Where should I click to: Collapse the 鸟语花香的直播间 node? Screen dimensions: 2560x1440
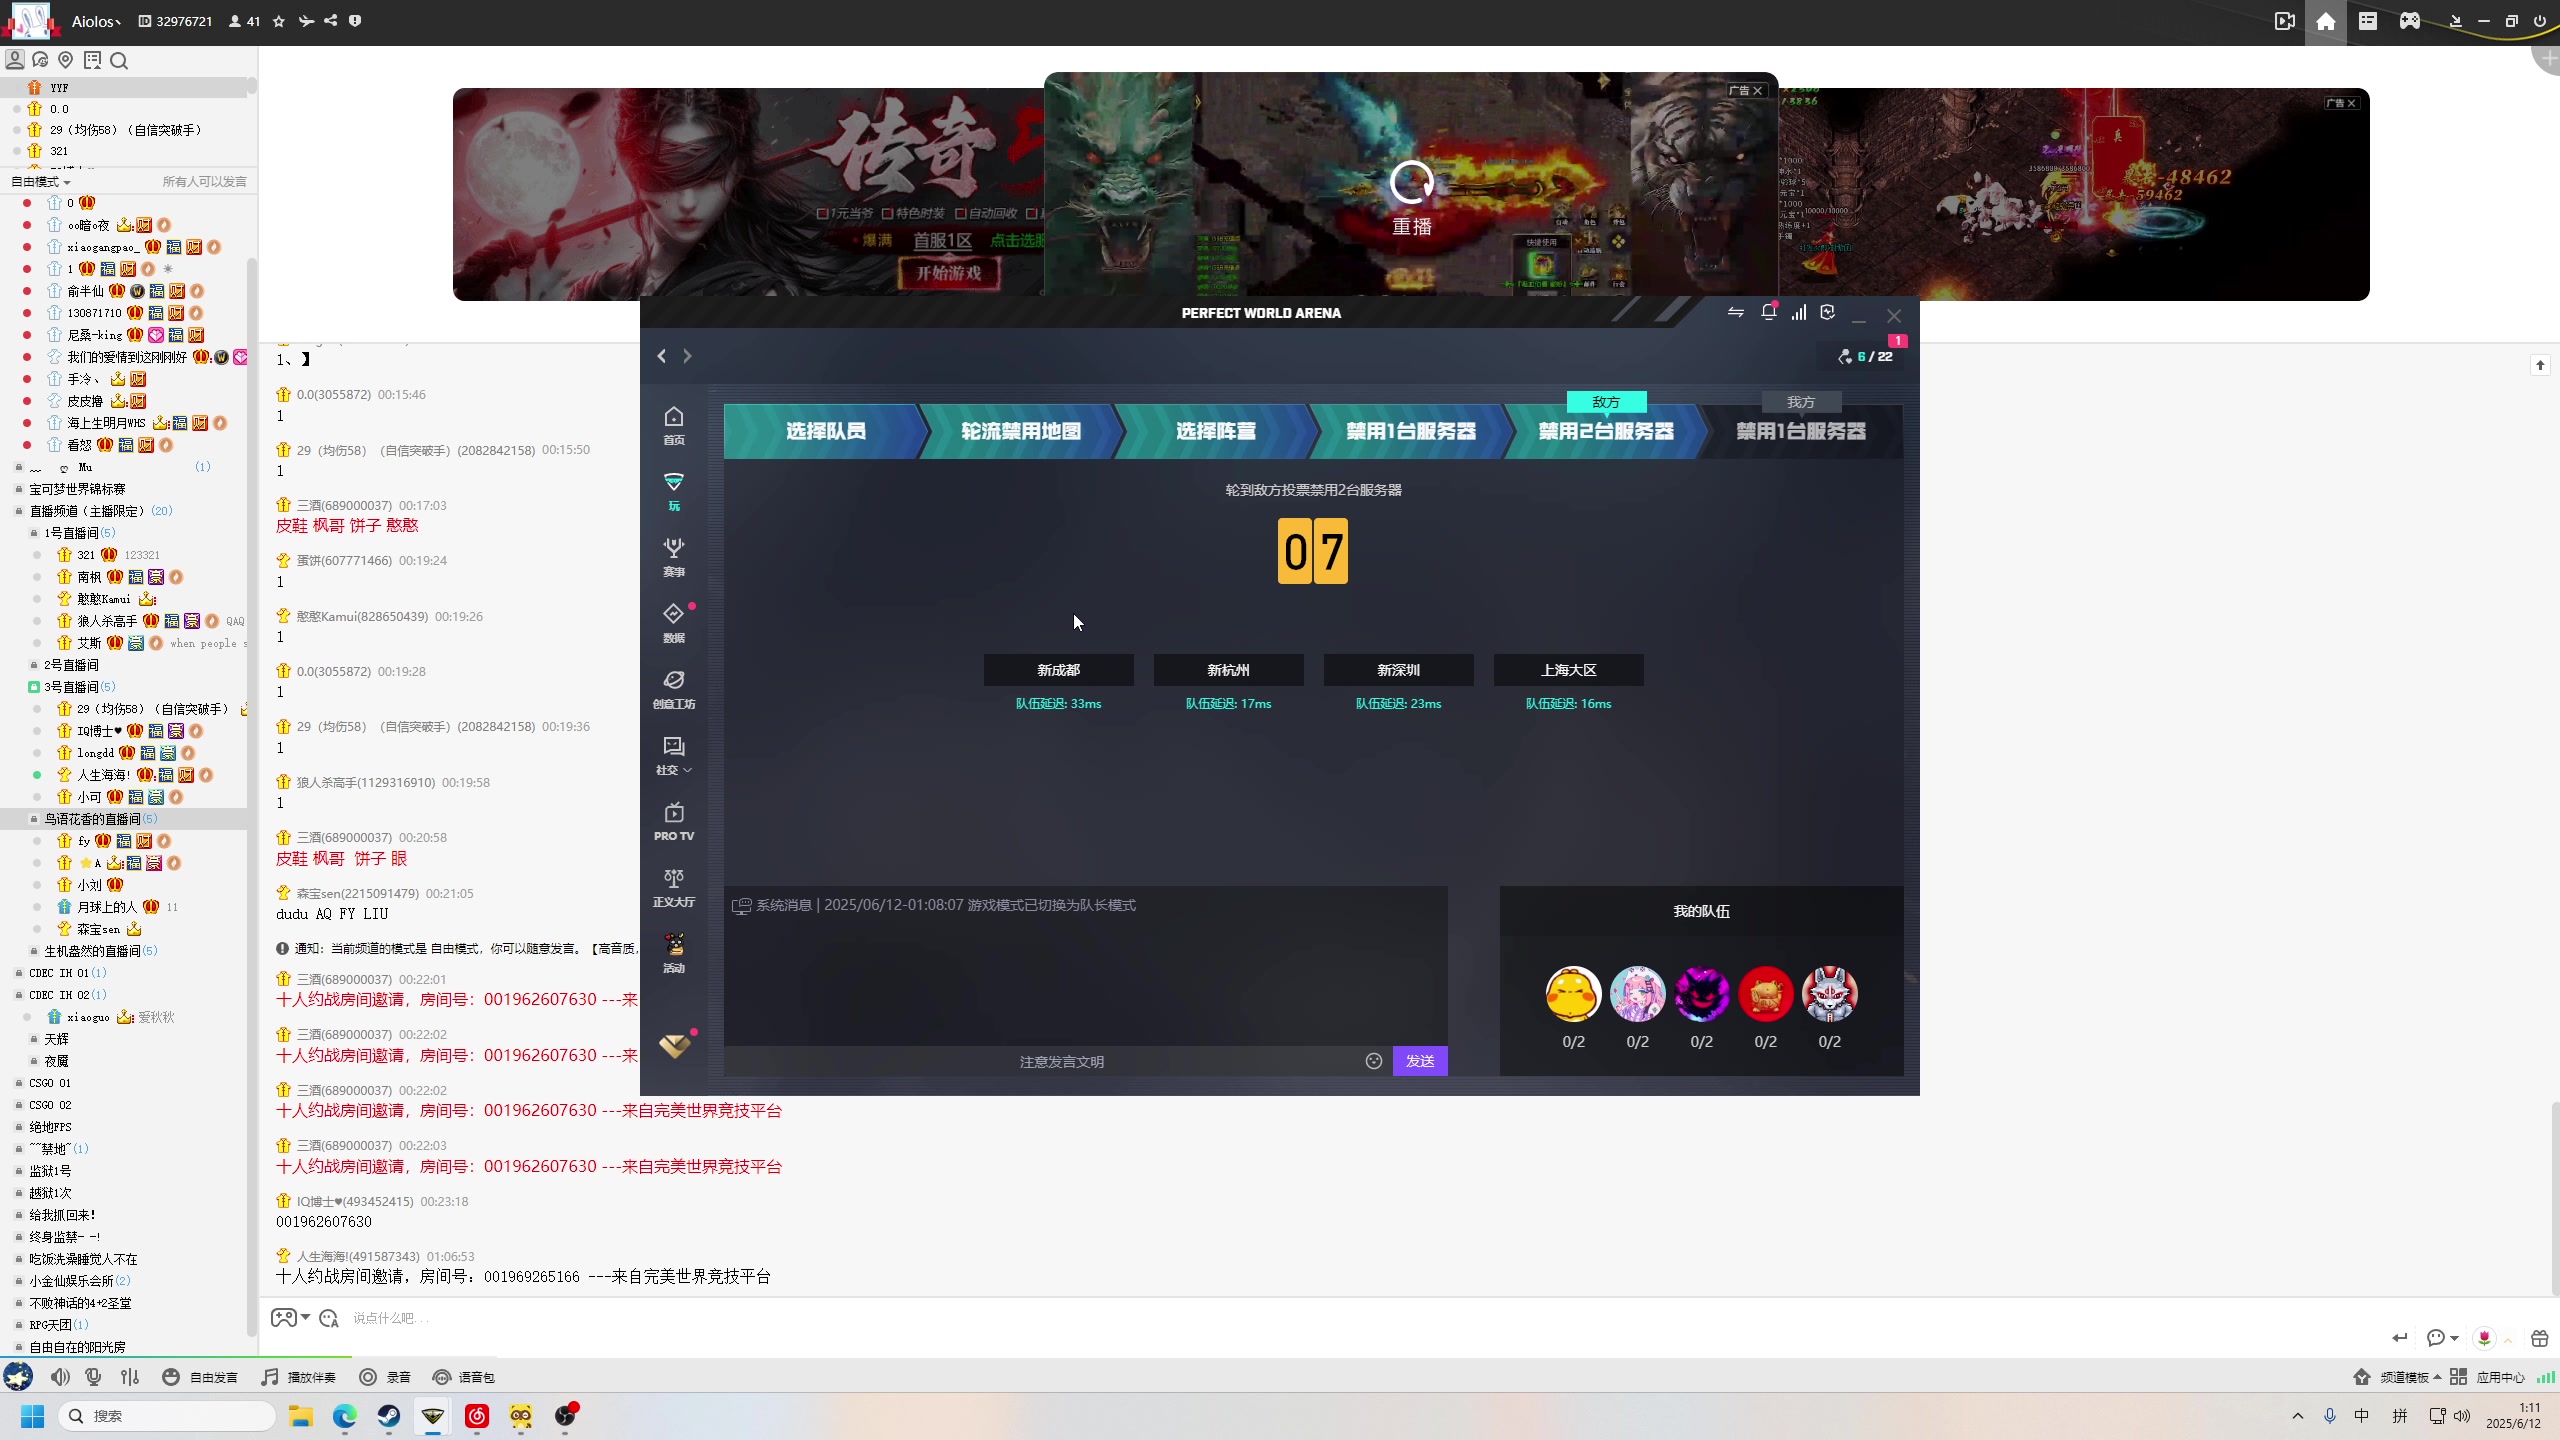pyautogui.click(x=35, y=819)
